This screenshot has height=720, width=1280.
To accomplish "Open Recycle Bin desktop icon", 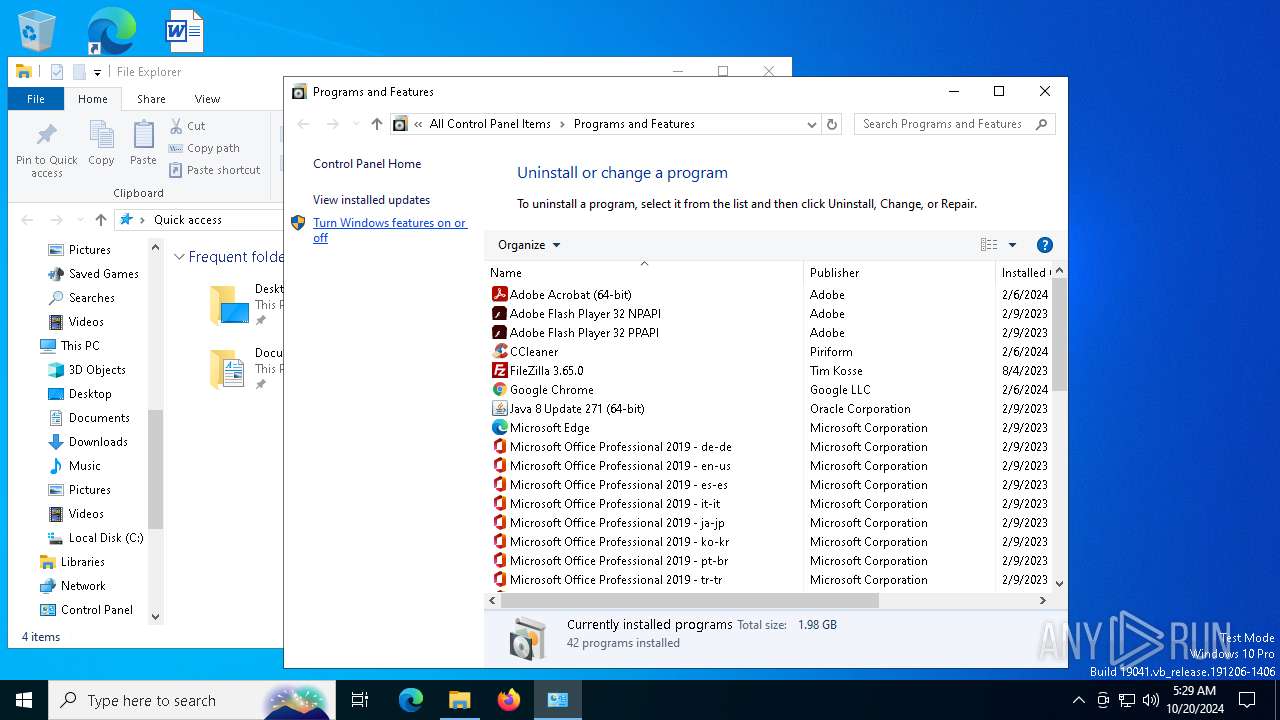I will pyautogui.click(x=37, y=31).
